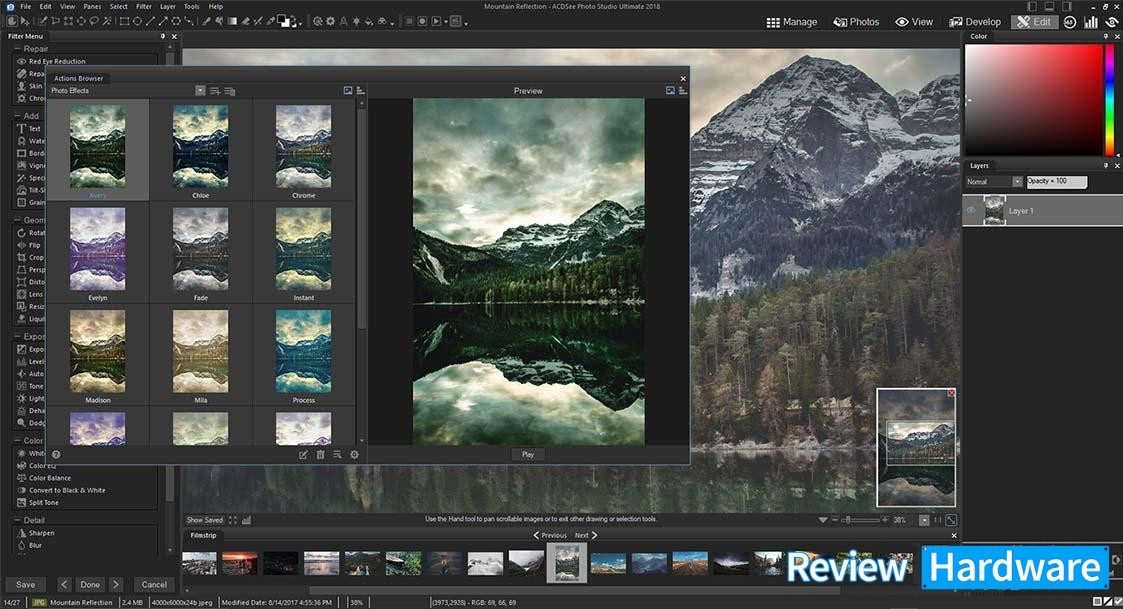
Task: Collapse the Add group
Action: [17, 115]
